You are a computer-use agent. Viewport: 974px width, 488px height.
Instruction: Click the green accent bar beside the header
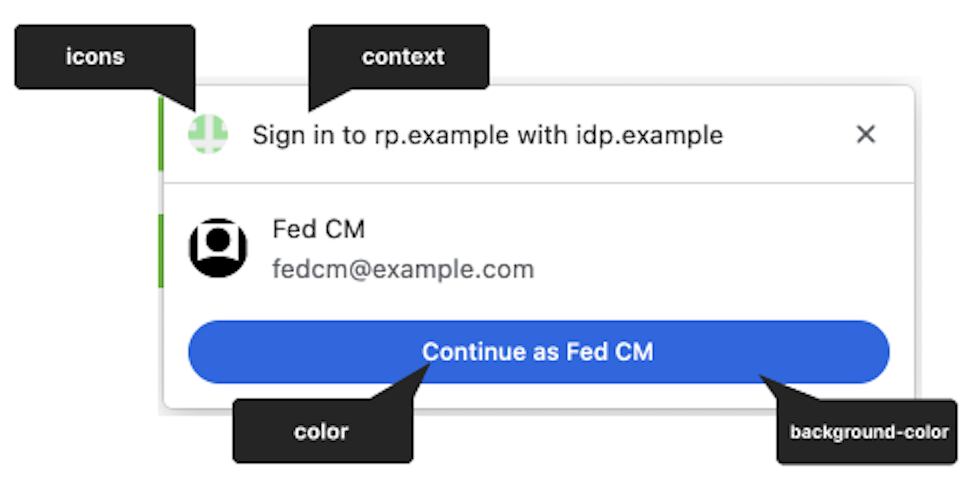[x=160, y=133]
